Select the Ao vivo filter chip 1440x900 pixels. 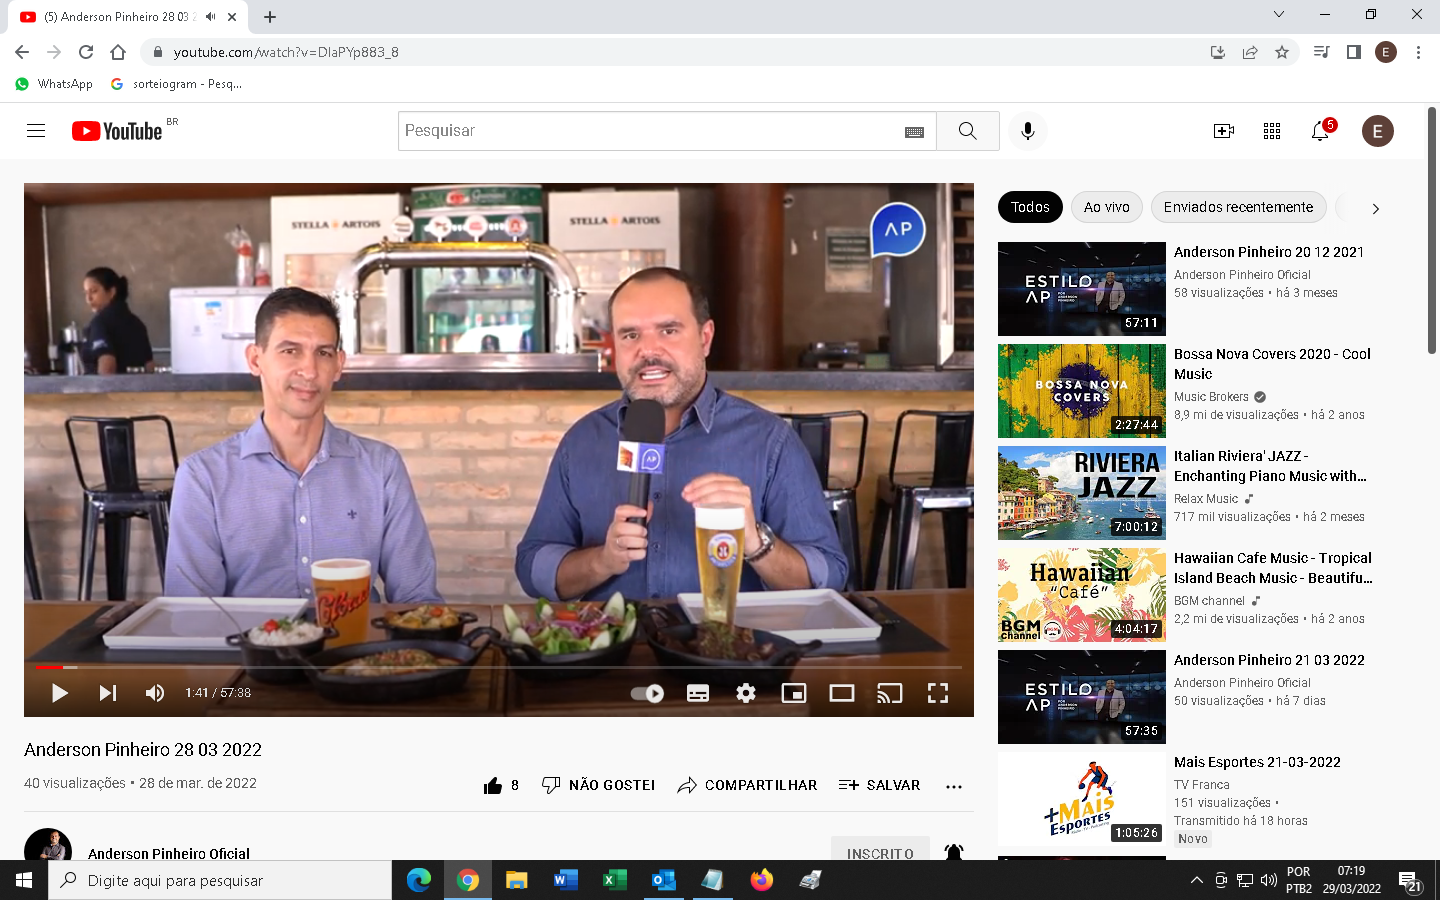click(x=1106, y=207)
